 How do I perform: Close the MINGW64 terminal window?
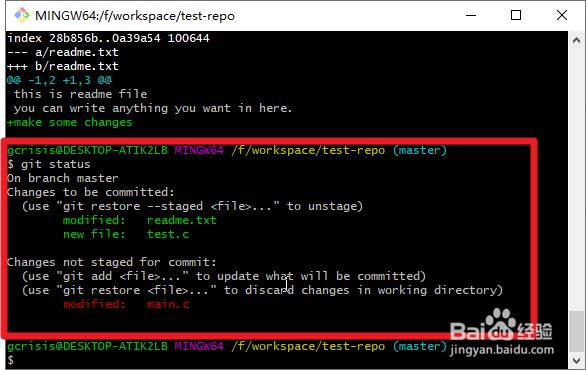pos(562,15)
